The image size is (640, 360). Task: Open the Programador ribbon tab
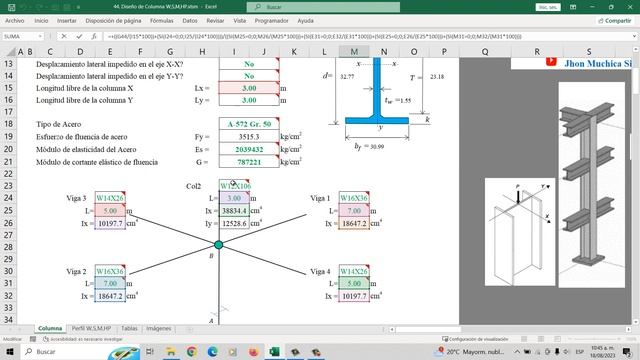point(271,20)
